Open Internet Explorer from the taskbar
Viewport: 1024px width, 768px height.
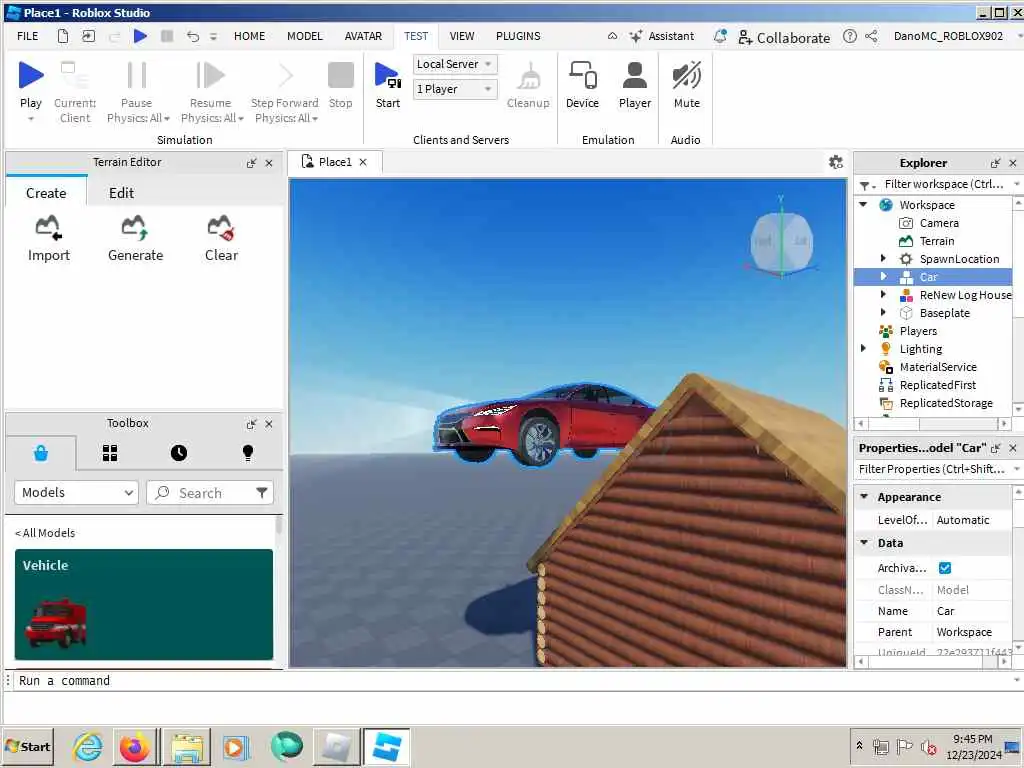point(88,746)
